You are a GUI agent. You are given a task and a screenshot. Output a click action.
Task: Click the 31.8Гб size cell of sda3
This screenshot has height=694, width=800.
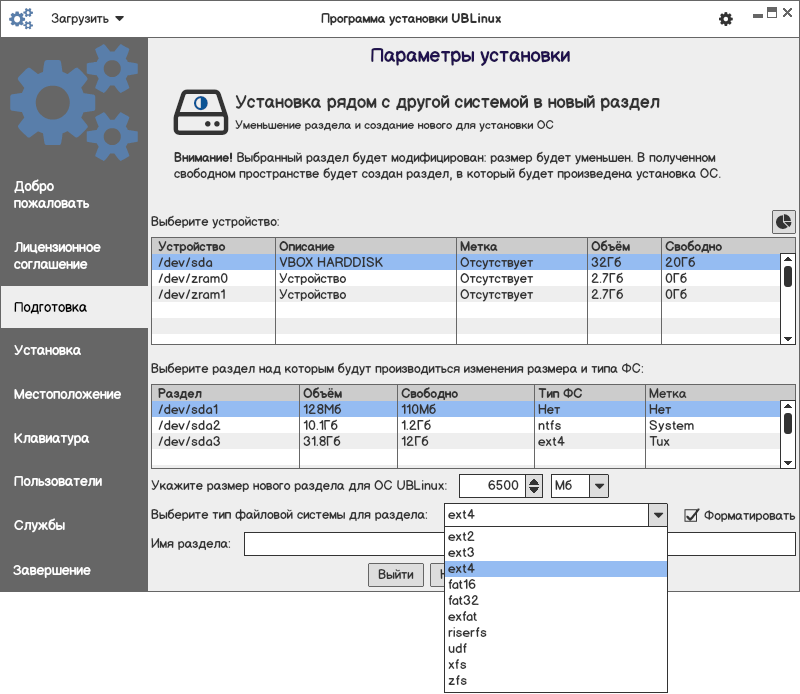348,441
